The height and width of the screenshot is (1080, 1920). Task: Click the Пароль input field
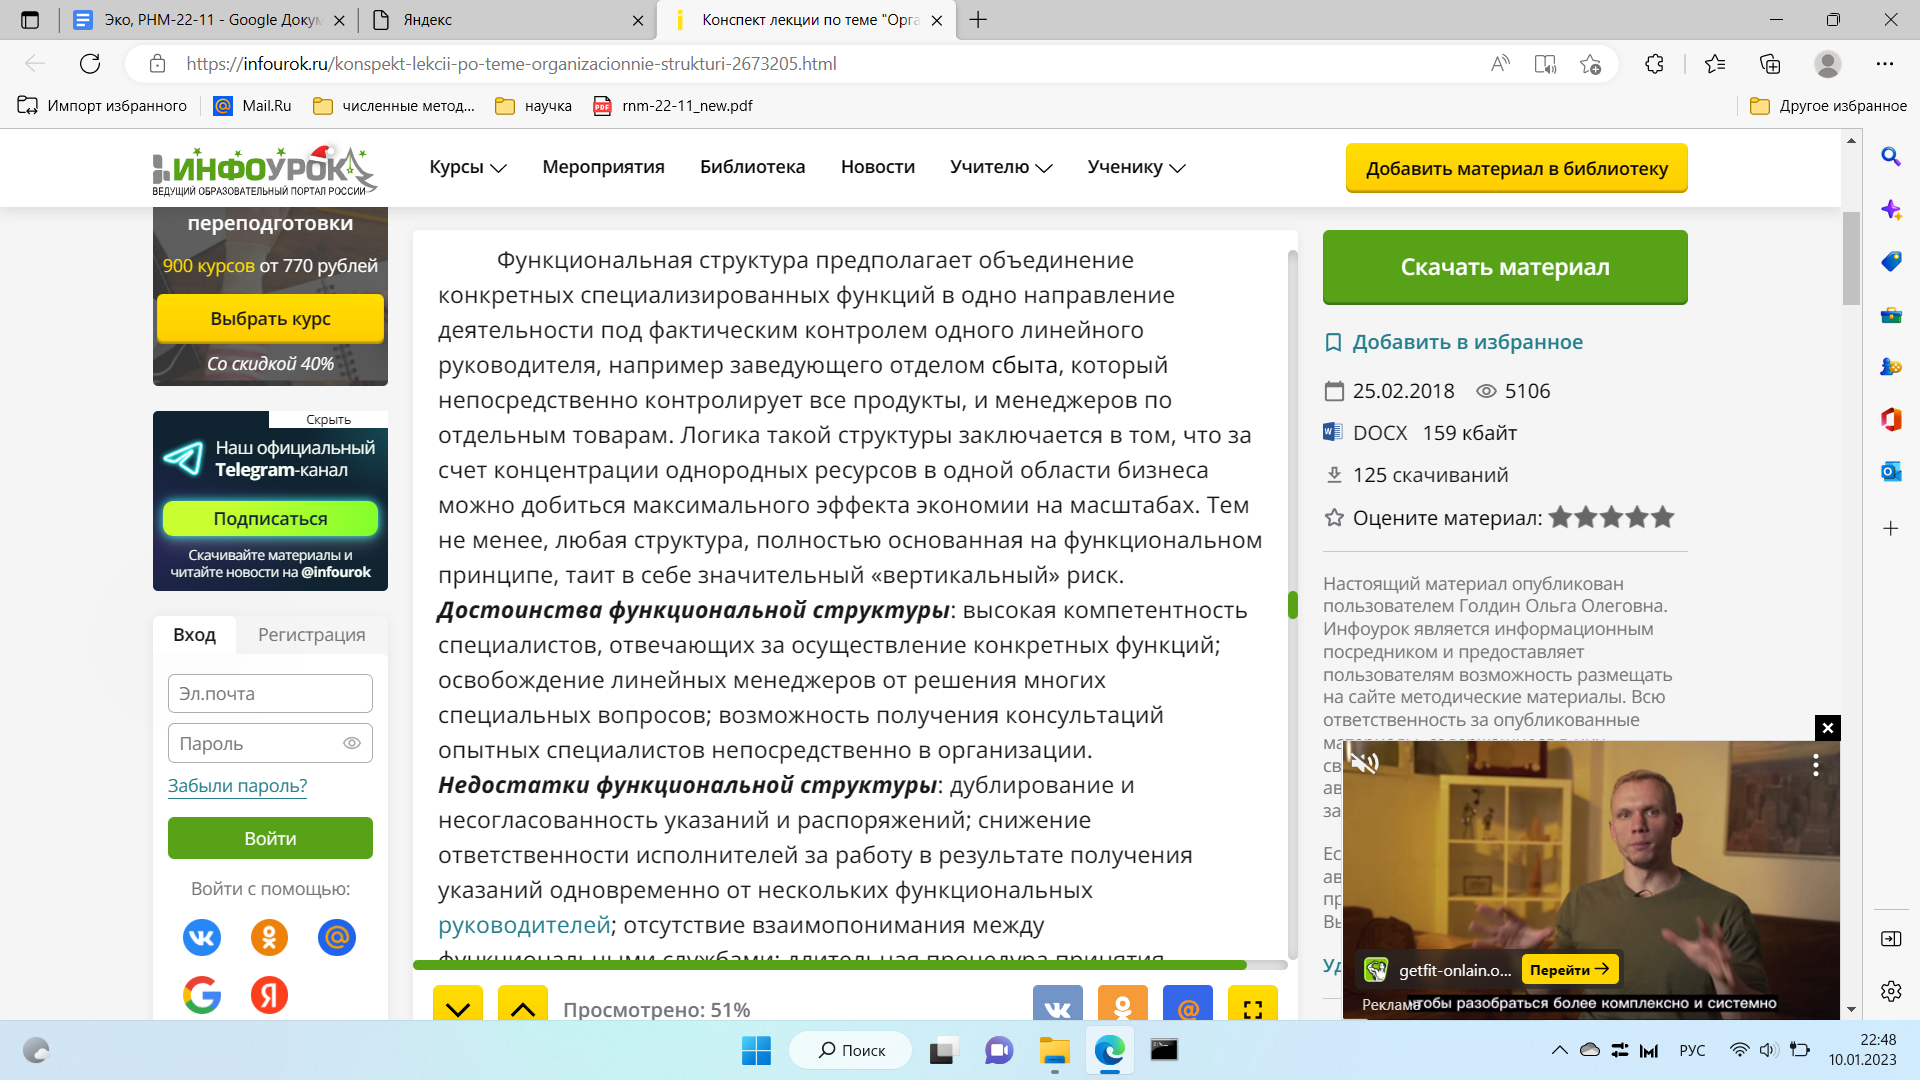point(270,743)
